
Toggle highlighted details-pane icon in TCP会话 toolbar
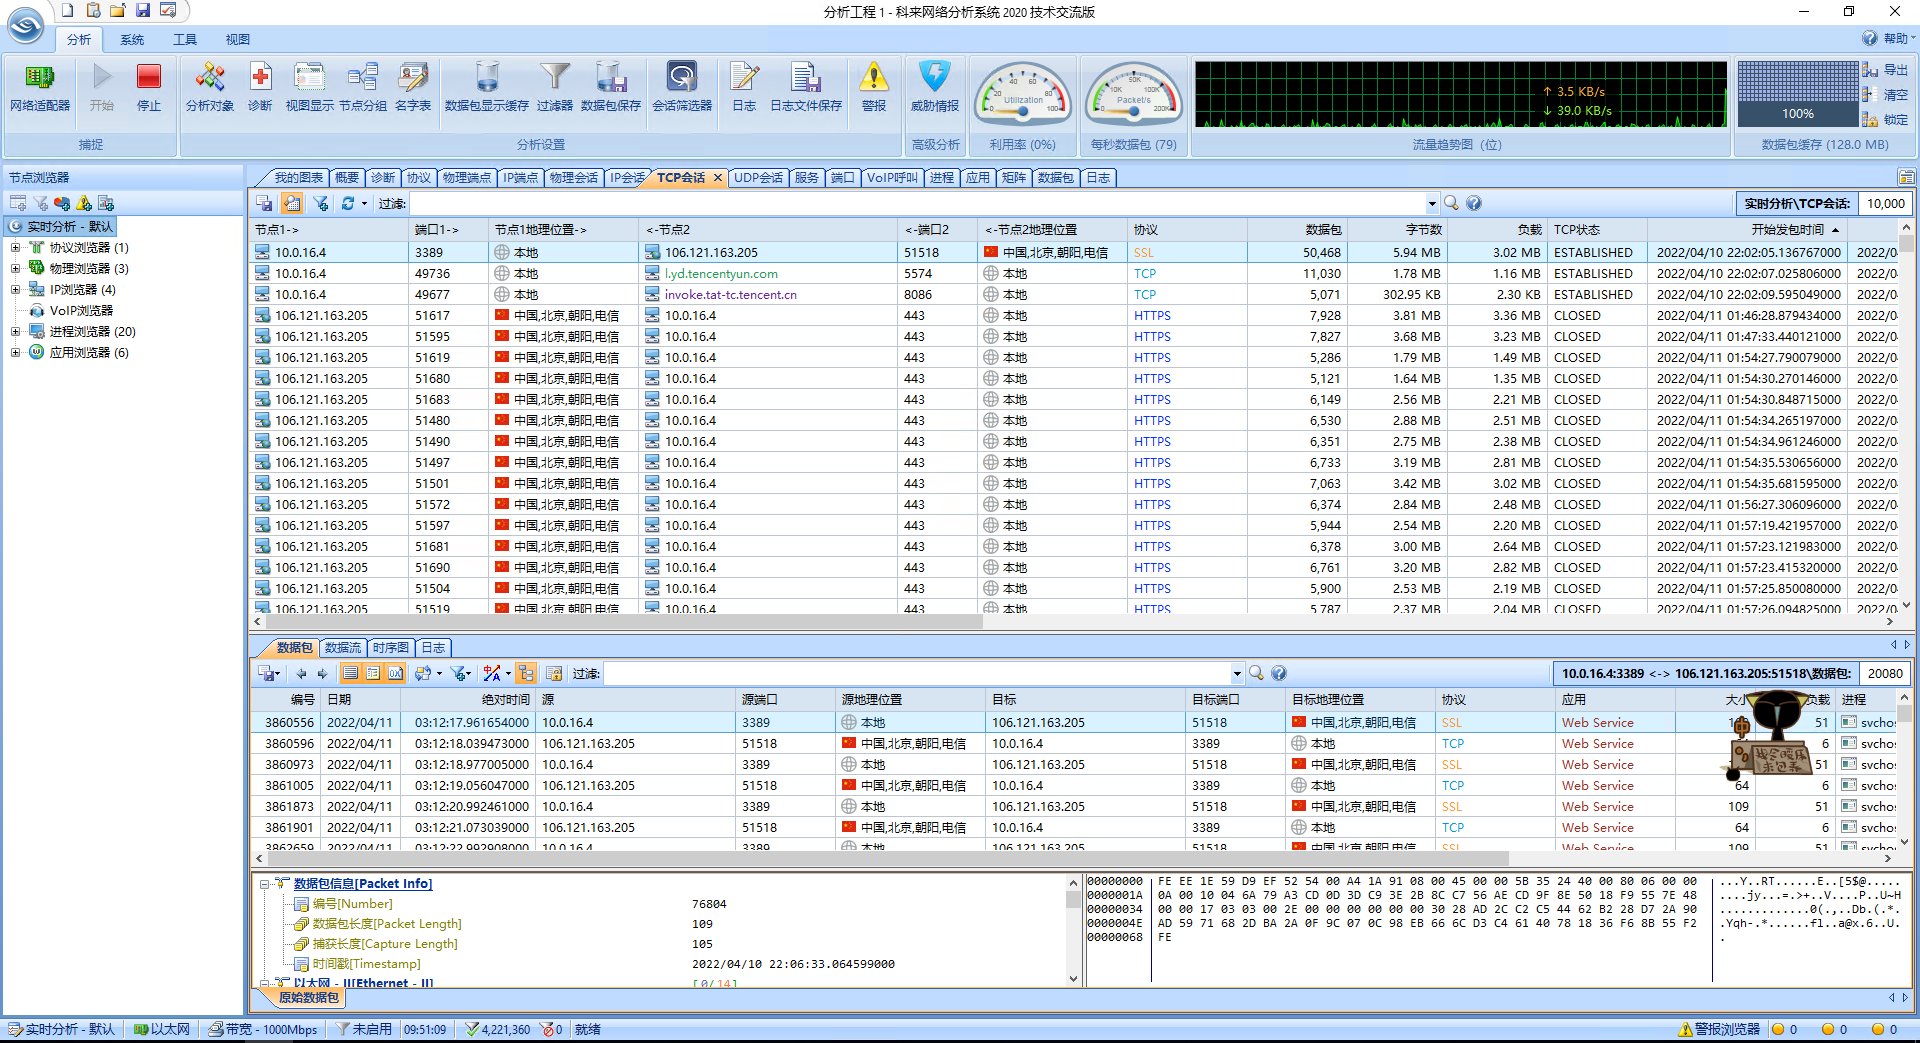tap(292, 203)
